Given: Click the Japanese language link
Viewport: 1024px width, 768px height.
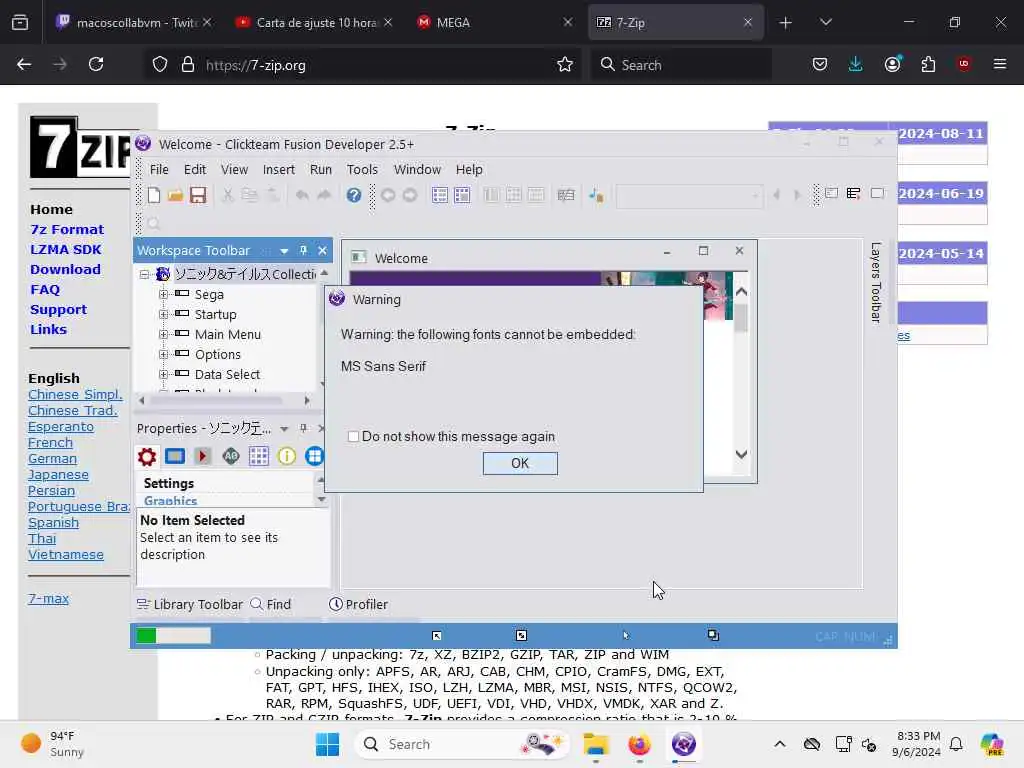Looking at the screenshot, I should tap(58, 475).
